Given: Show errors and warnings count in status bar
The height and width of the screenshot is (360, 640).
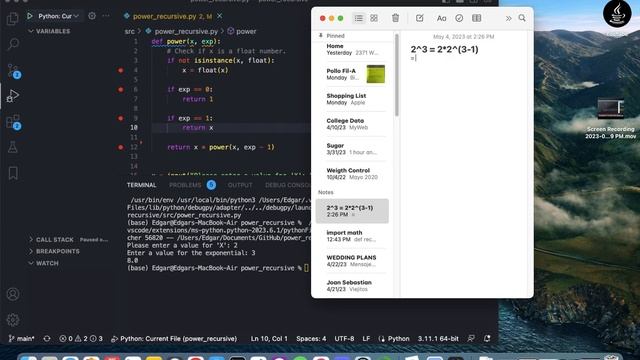Looking at the screenshot, I should (x=81, y=338).
